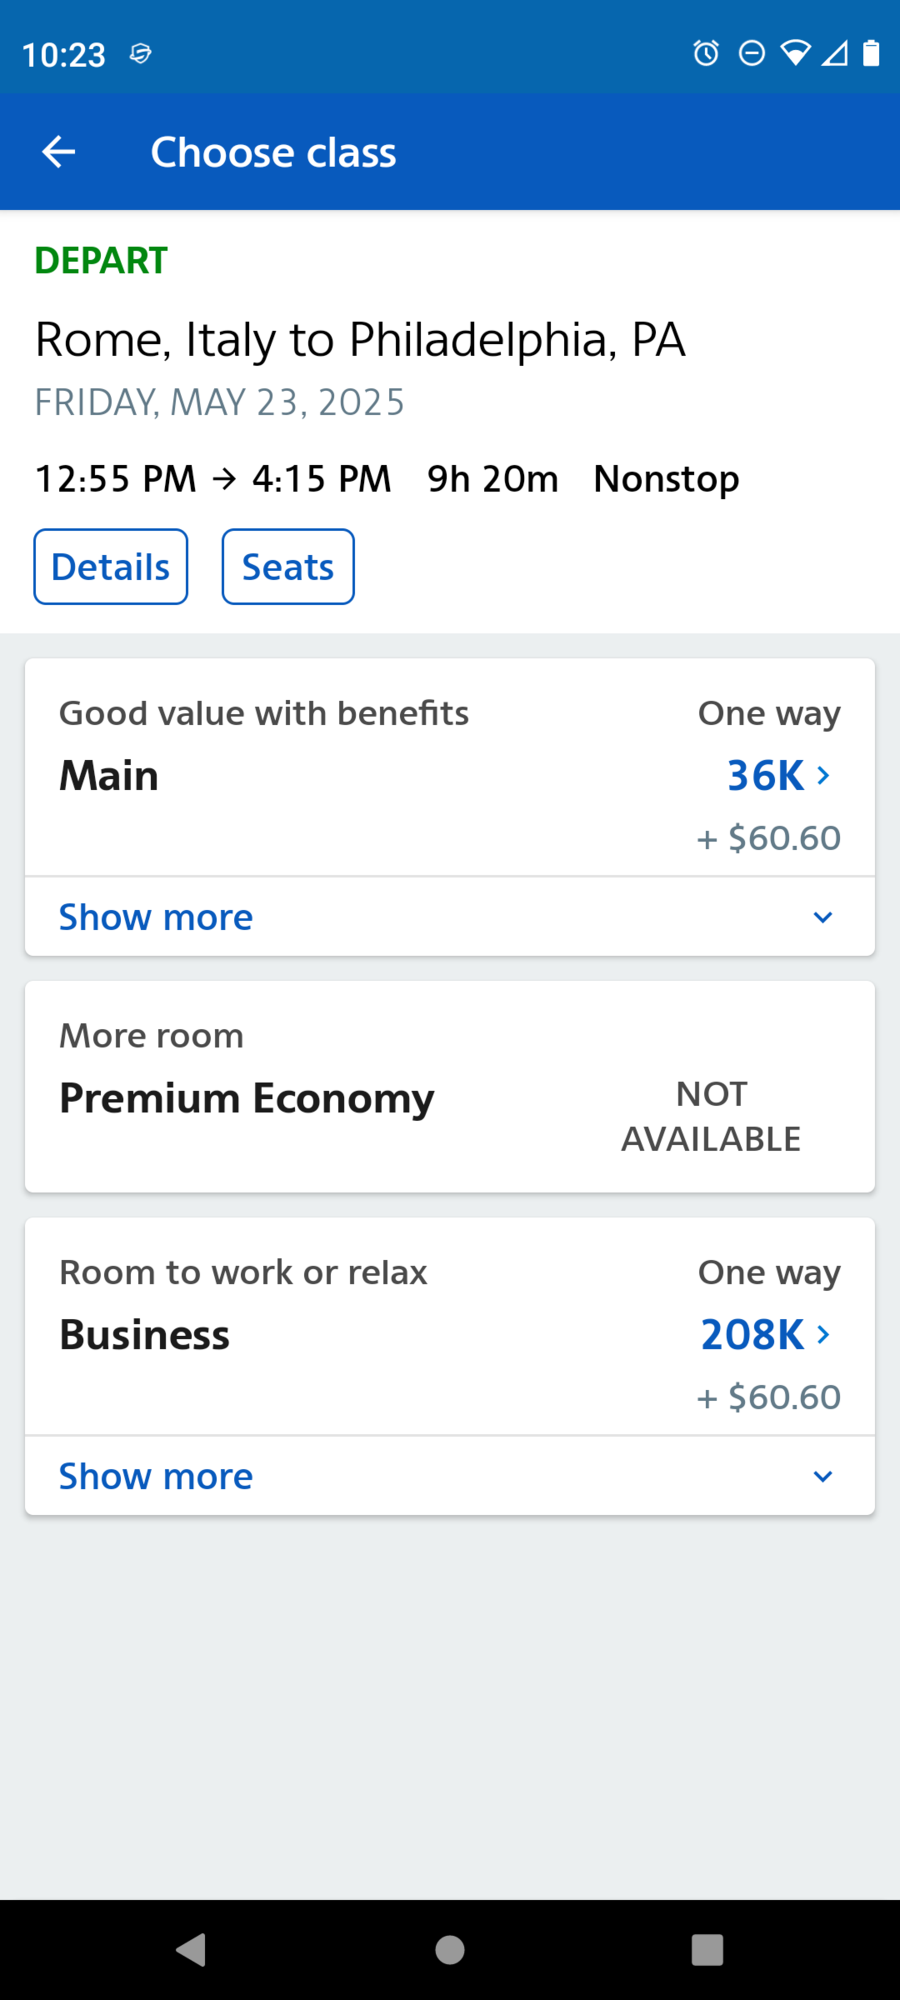Expand Main fare Show more
Screen dimensions: 900x2000
(450, 917)
